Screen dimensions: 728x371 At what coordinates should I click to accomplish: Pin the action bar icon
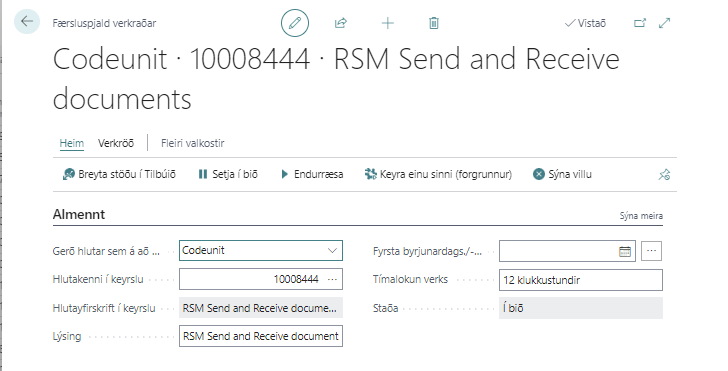click(x=664, y=175)
